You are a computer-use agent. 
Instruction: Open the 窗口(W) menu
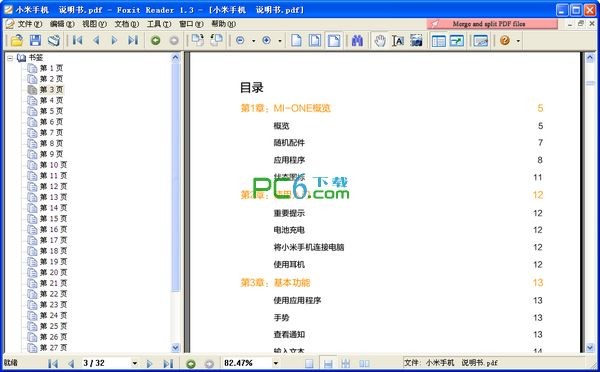[x=191, y=24]
